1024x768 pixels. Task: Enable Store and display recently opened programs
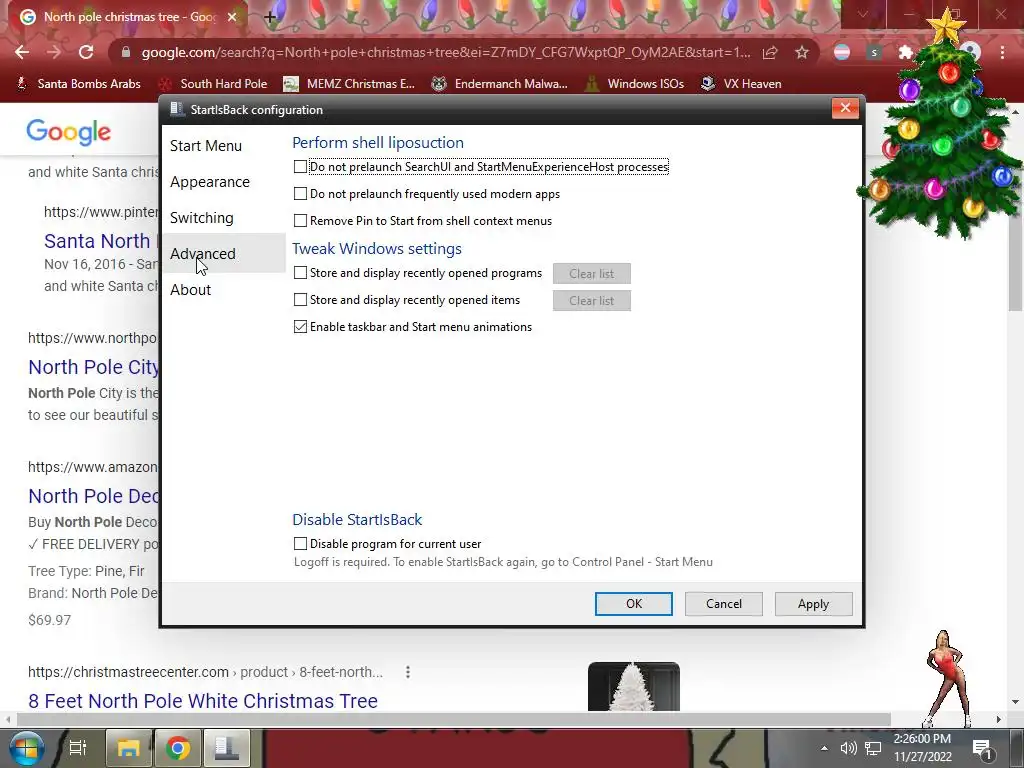click(300, 273)
